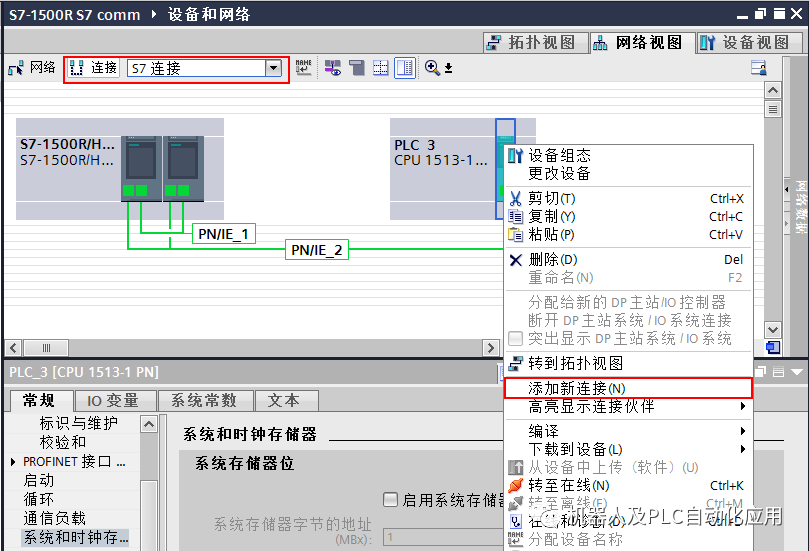
Task: Toggle the split view columns icon
Action: point(405,68)
